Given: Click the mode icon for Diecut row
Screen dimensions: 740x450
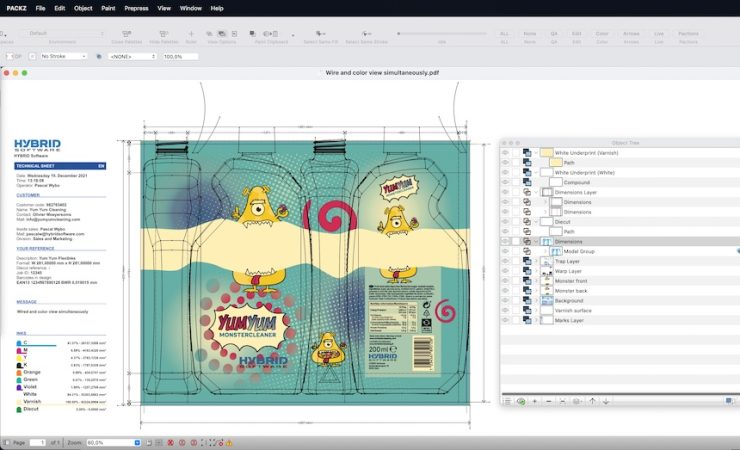Looking at the screenshot, I should coord(527,222).
